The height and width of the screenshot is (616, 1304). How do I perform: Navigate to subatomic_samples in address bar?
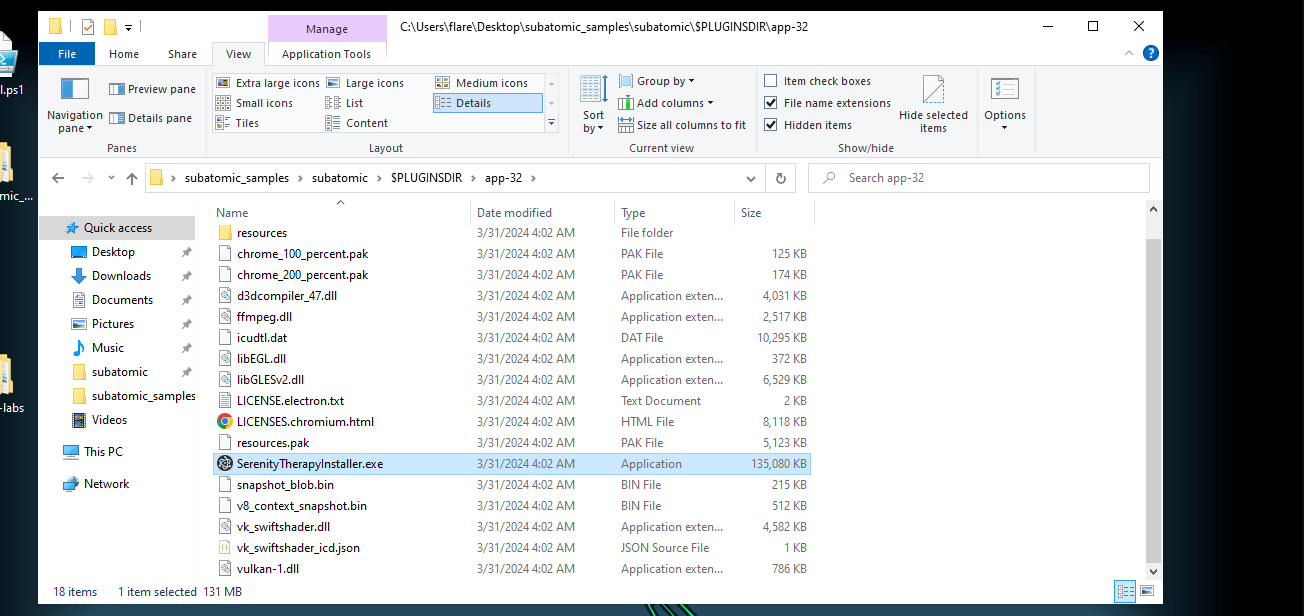coord(237,178)
